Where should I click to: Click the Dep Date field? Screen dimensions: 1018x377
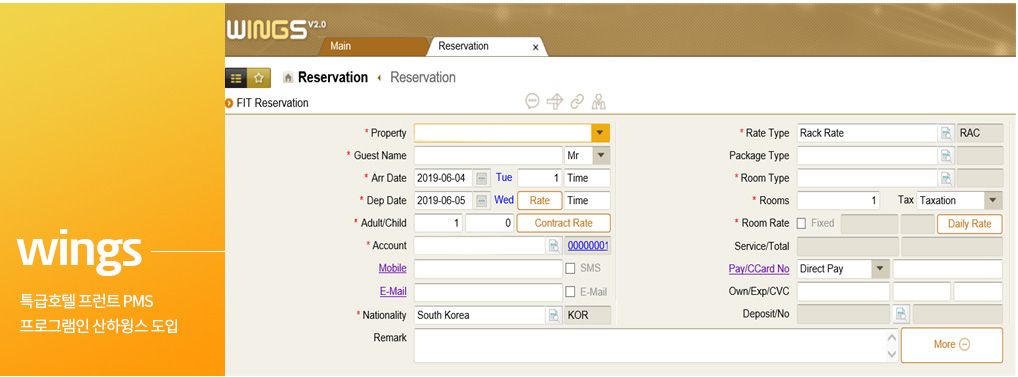[x=443, y=201]
